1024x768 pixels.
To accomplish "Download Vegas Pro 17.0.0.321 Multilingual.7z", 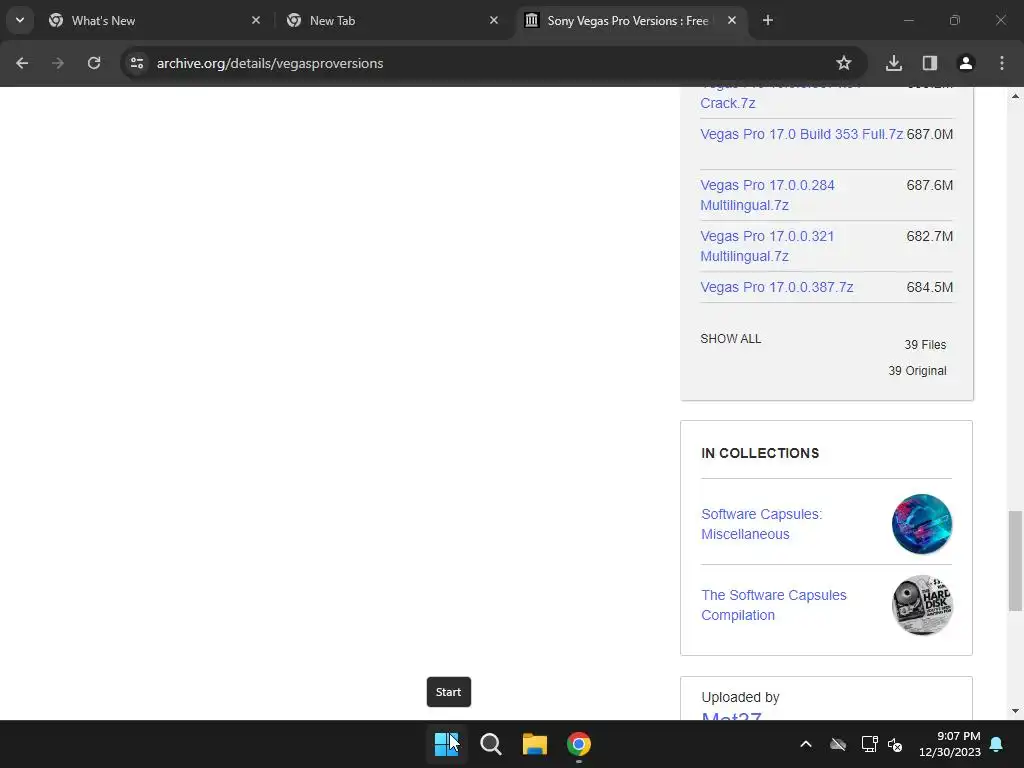I will [x=767, y=246].
